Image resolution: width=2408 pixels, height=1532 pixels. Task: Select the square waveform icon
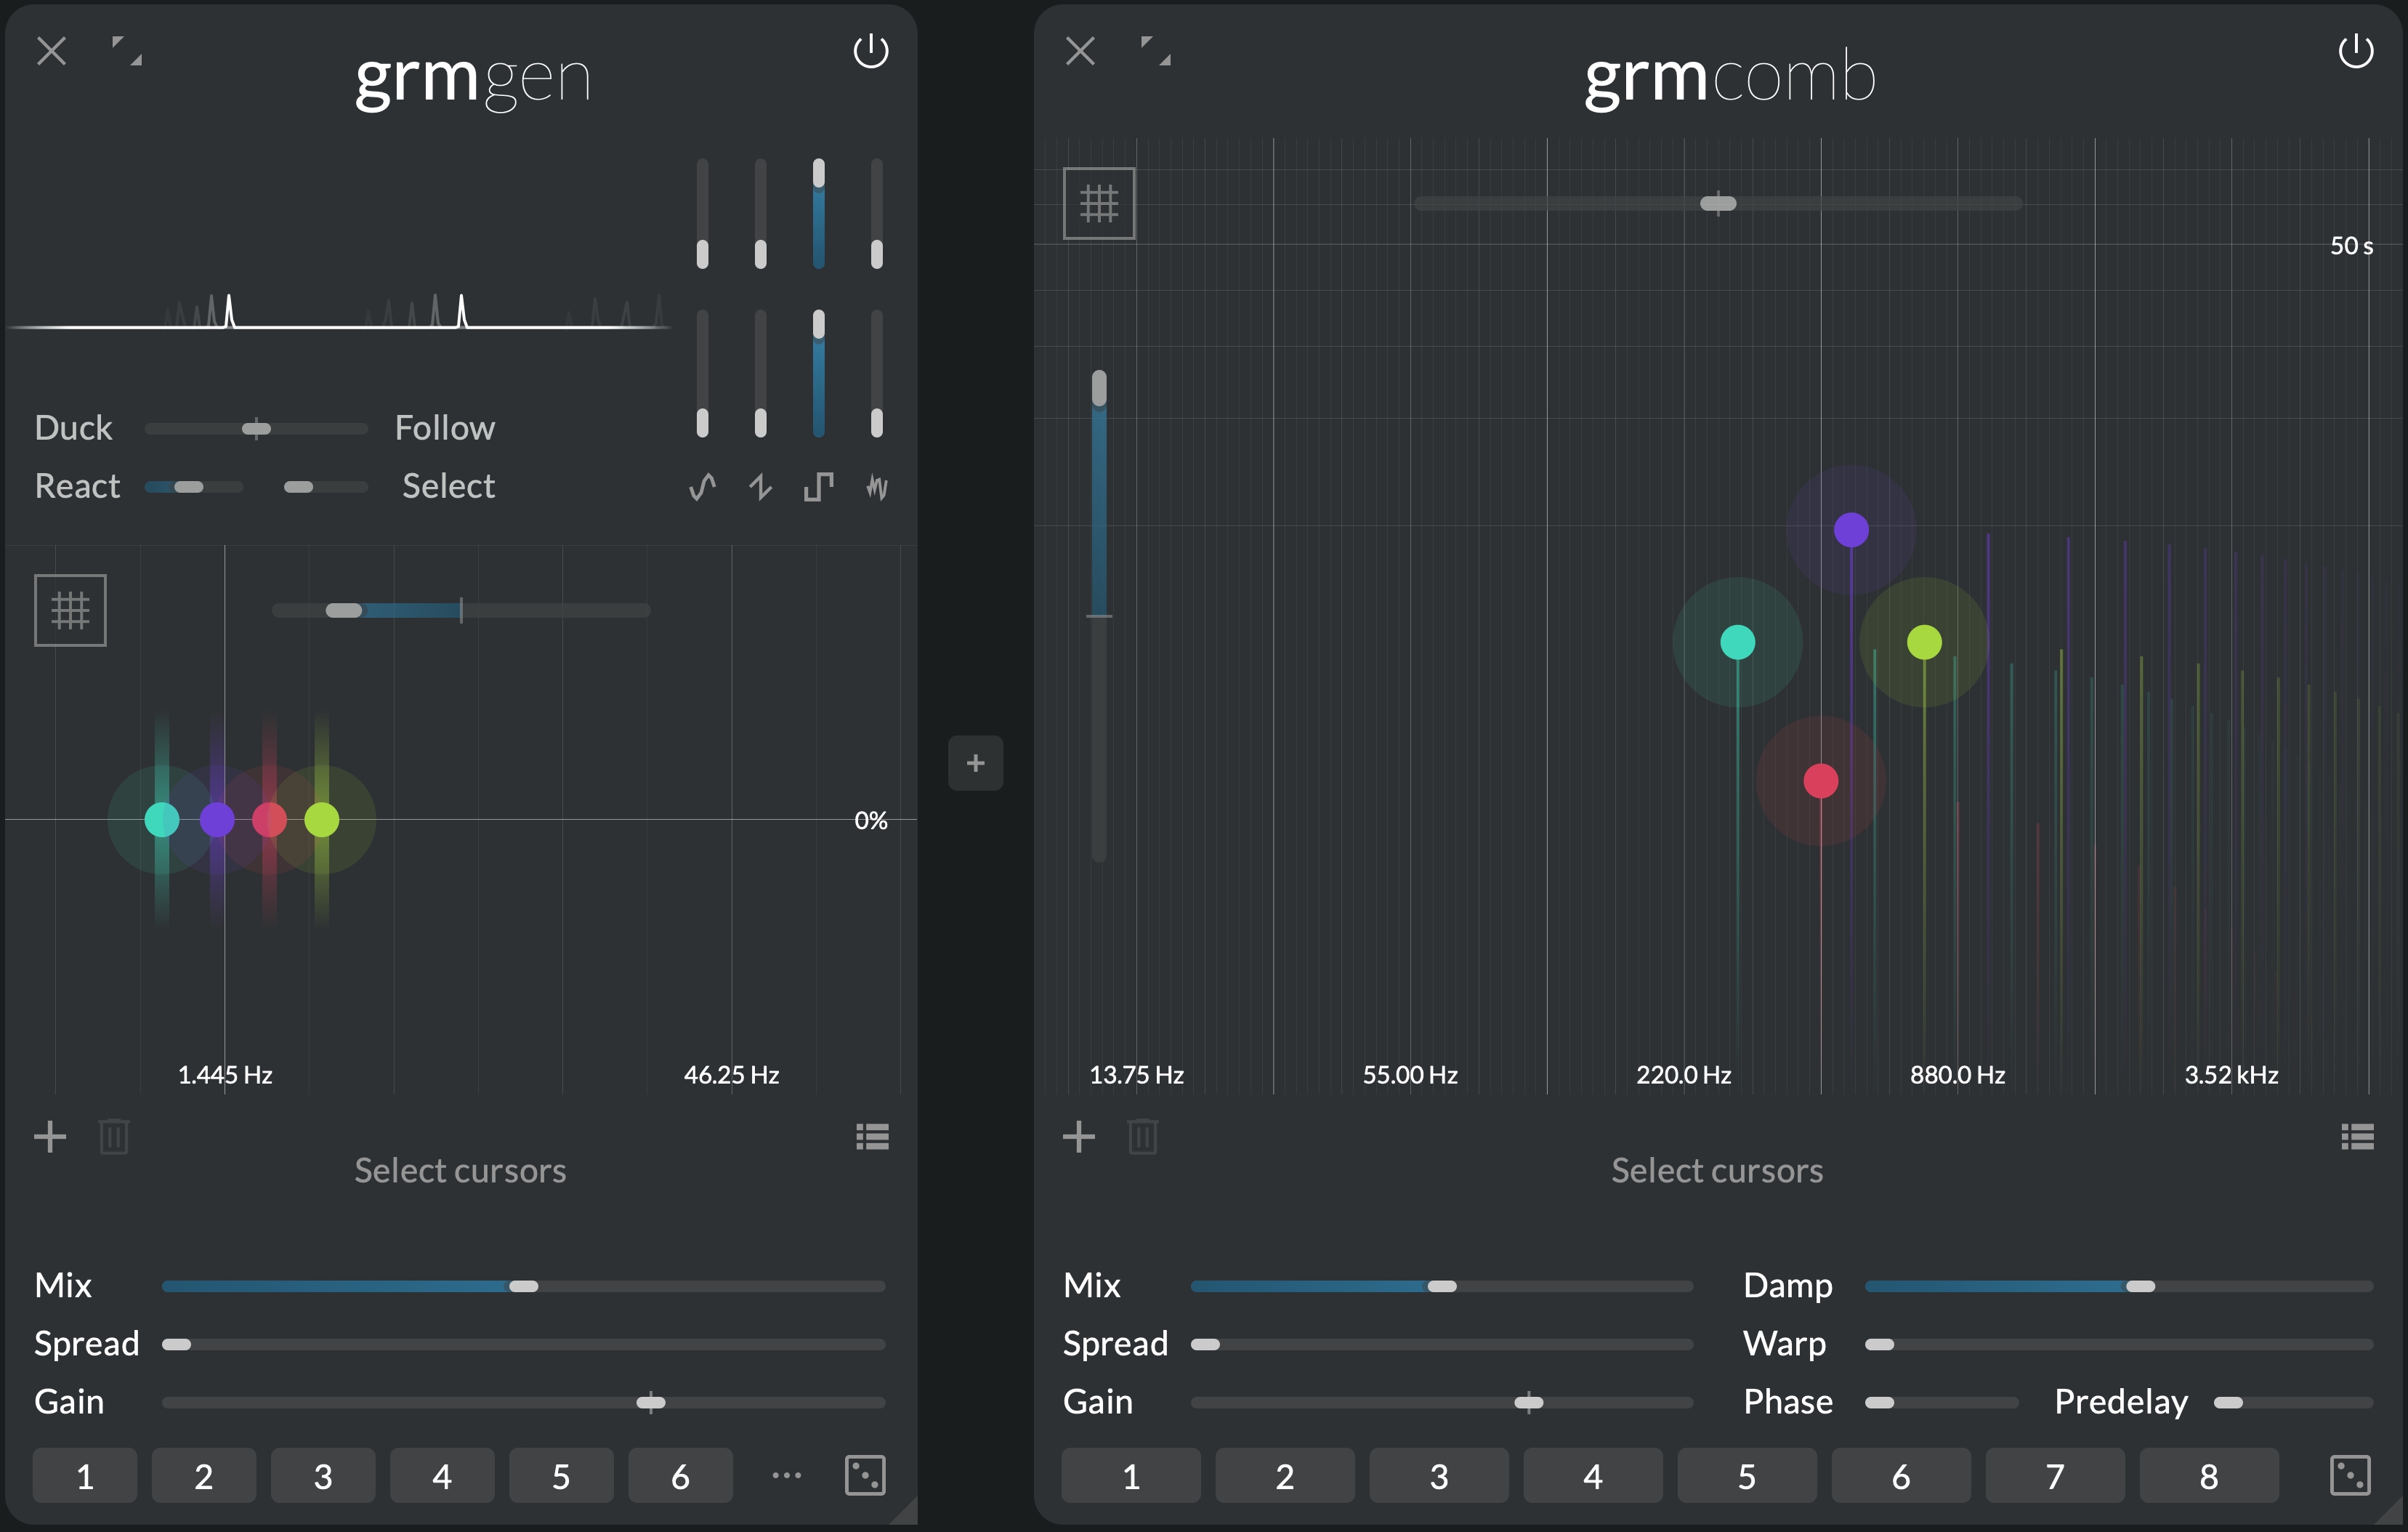click(818, 487)
